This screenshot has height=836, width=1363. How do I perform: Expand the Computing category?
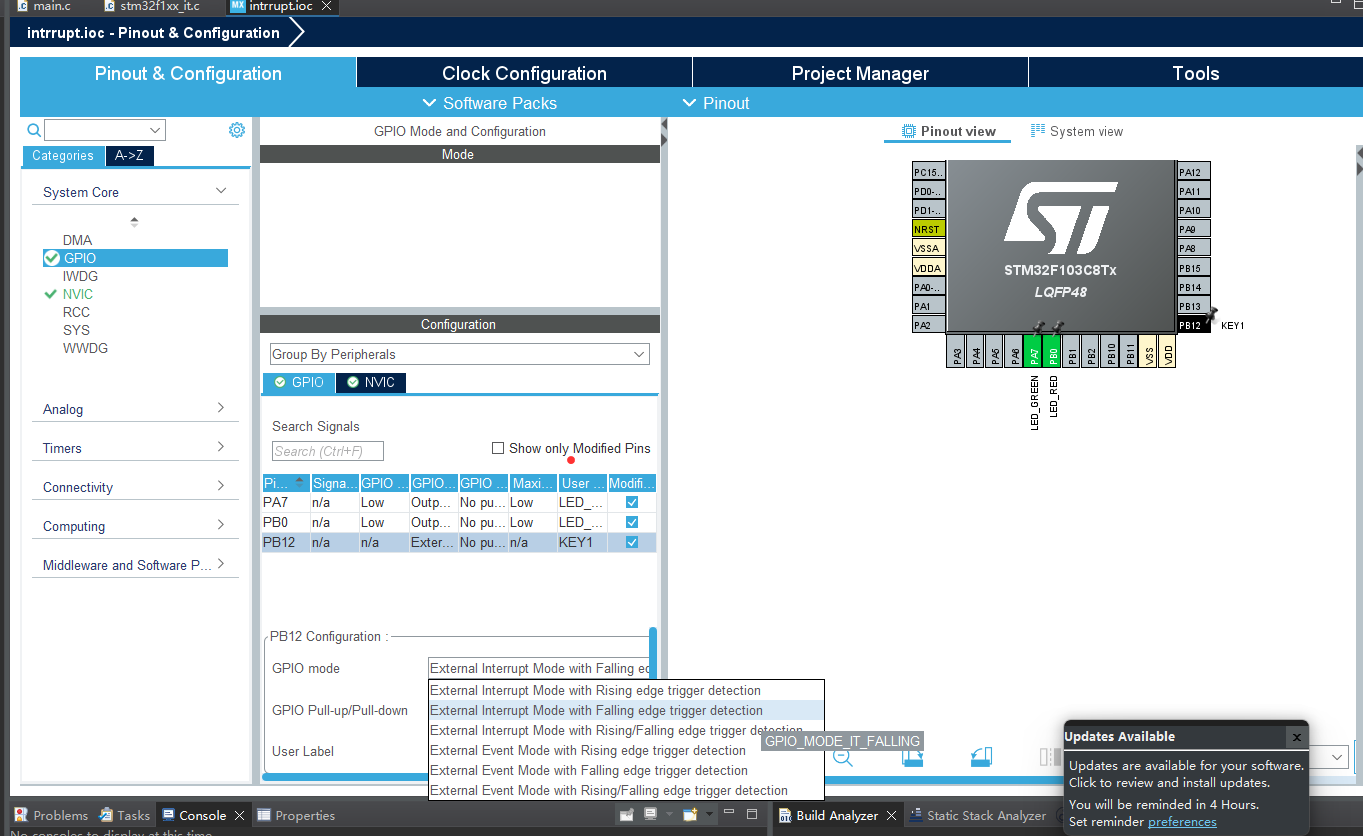coord(221,525)
